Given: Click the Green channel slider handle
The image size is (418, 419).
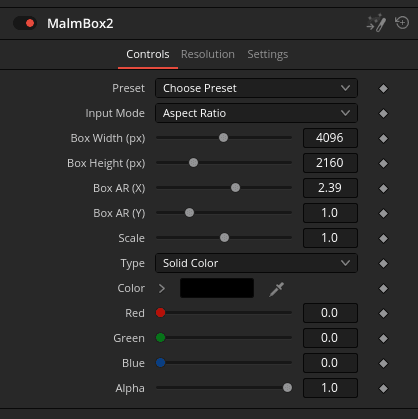Looking at the screenshot, I should click(160, 338).
